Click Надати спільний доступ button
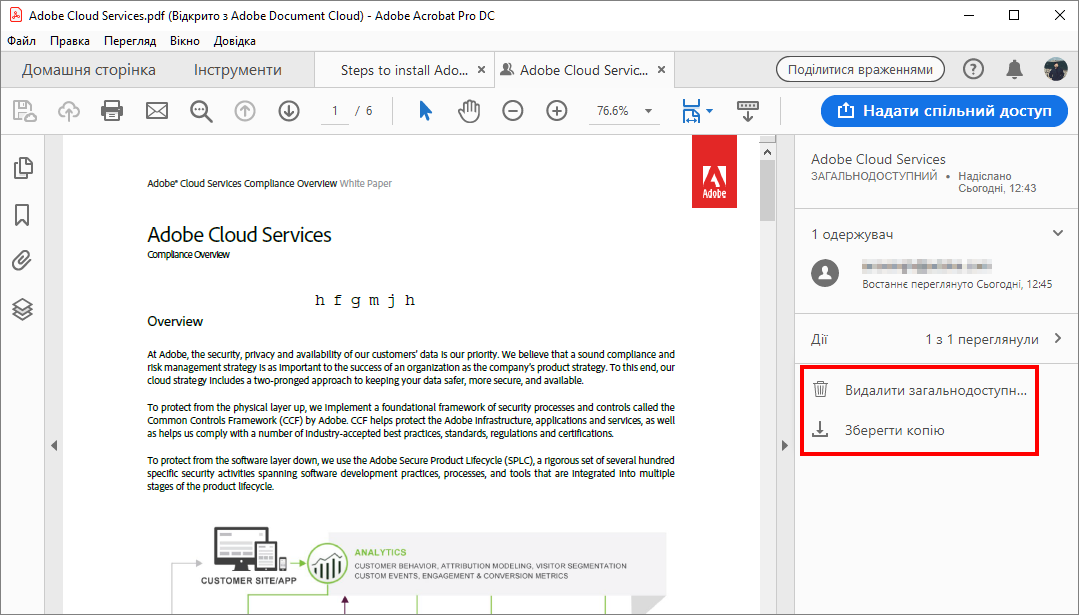 tap(944, 111)
